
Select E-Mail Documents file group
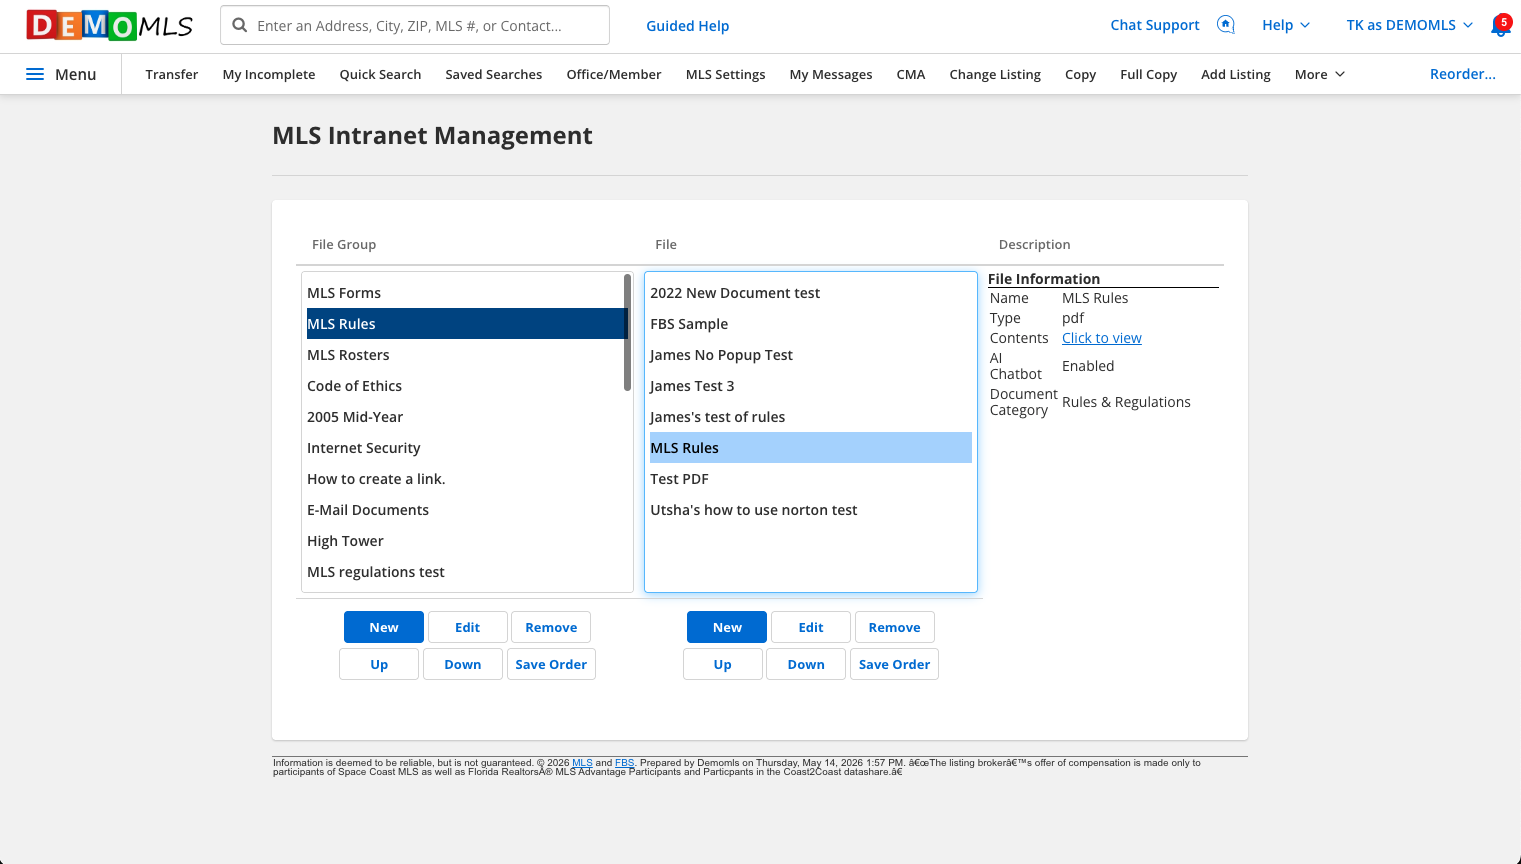click(x=465, y=510)
